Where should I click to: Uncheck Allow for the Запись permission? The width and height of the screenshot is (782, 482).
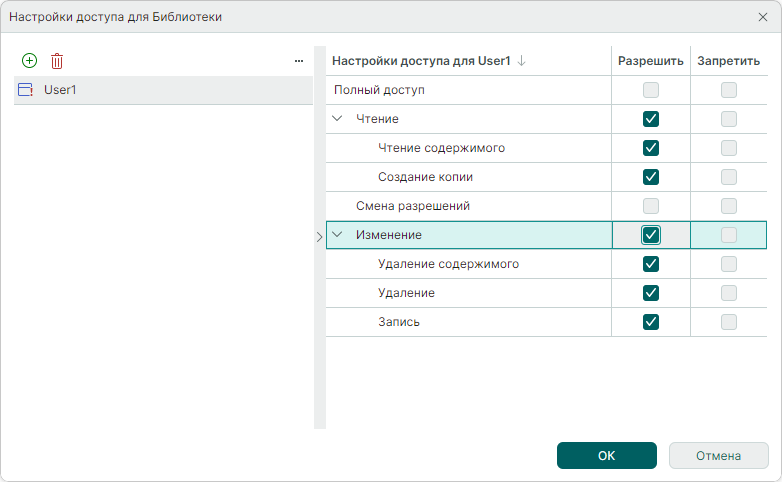tap(651, 322)
